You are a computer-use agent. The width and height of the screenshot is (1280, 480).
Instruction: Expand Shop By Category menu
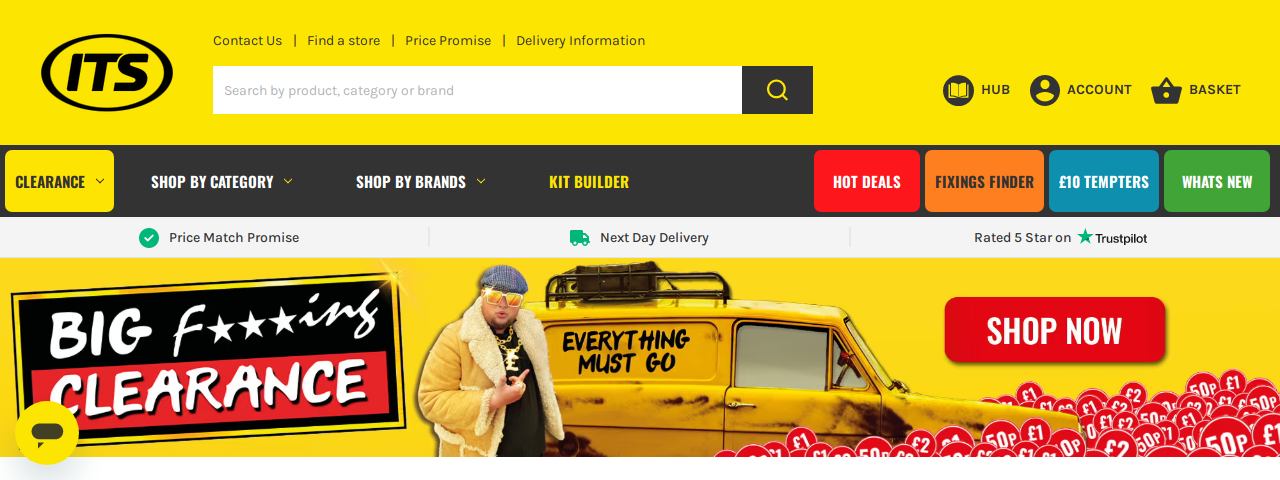(222, 182)
